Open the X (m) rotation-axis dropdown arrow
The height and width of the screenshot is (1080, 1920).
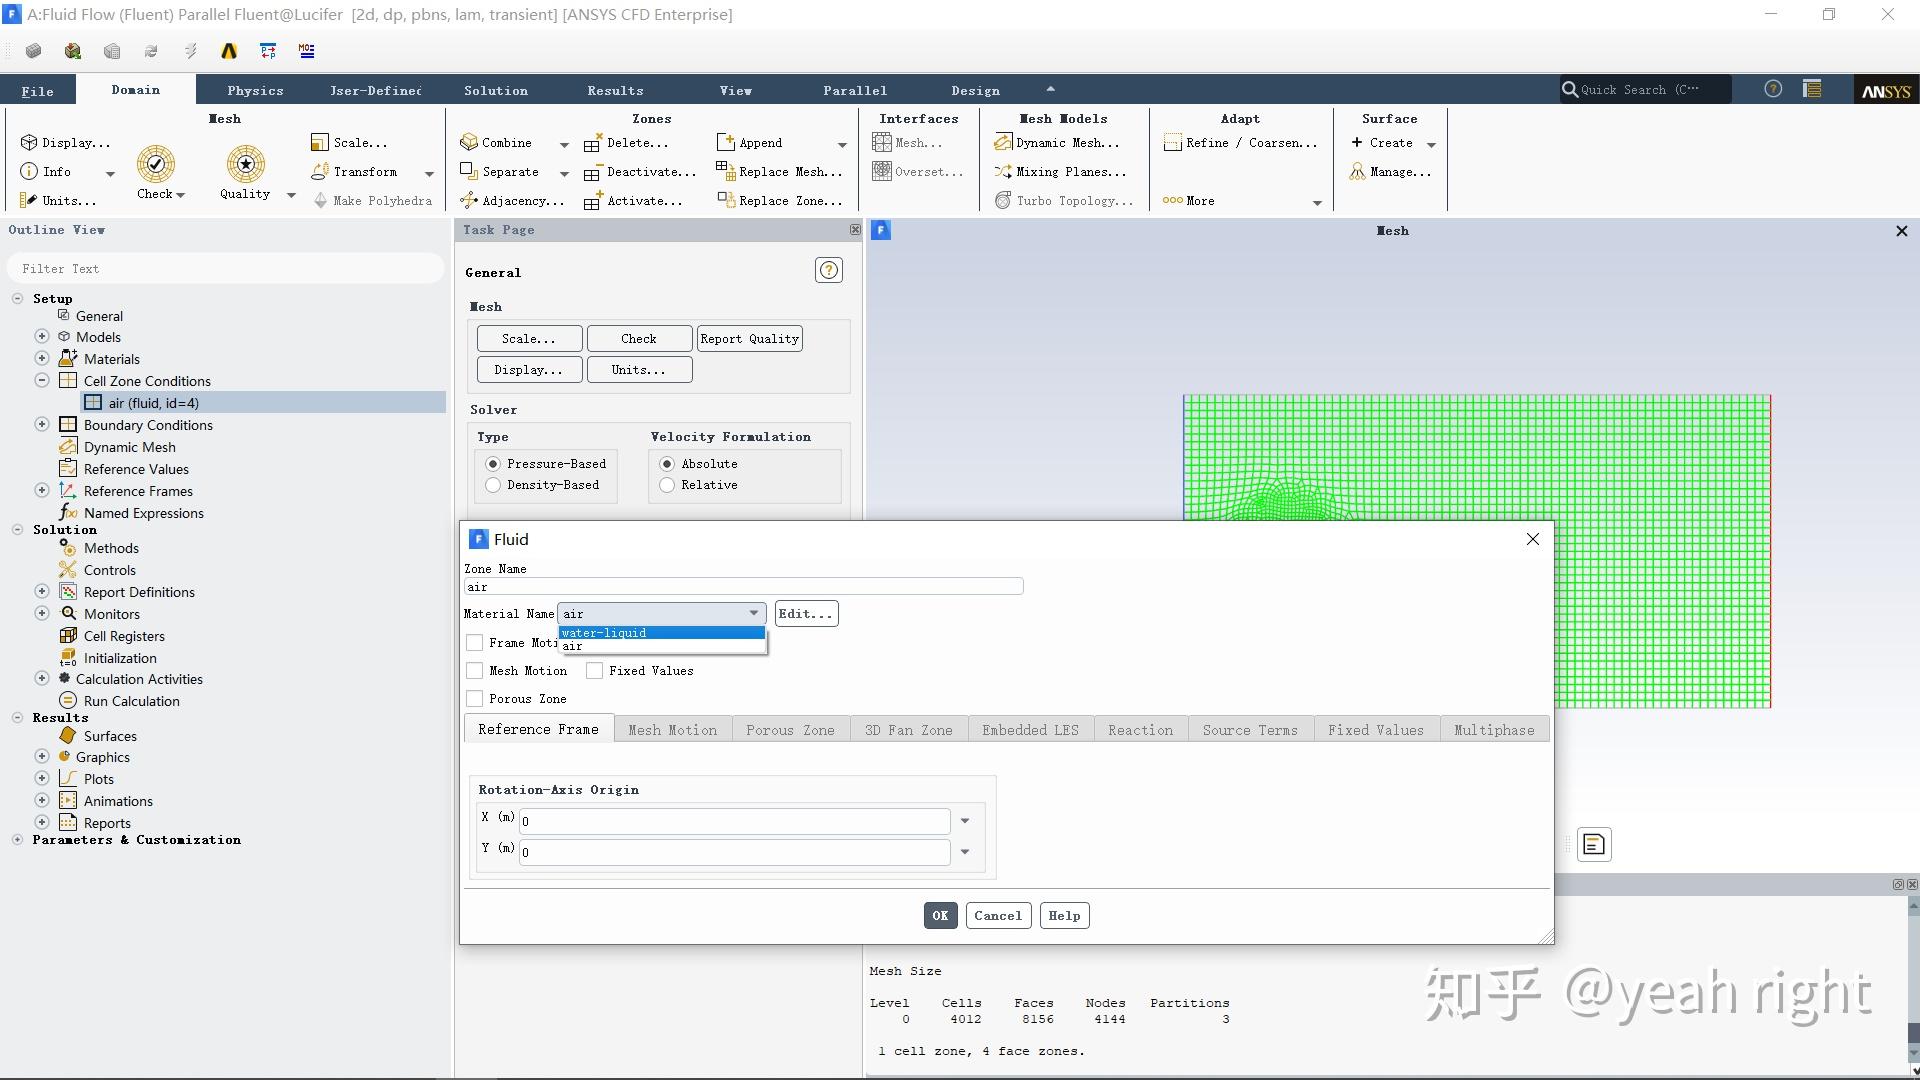point(965,821)
